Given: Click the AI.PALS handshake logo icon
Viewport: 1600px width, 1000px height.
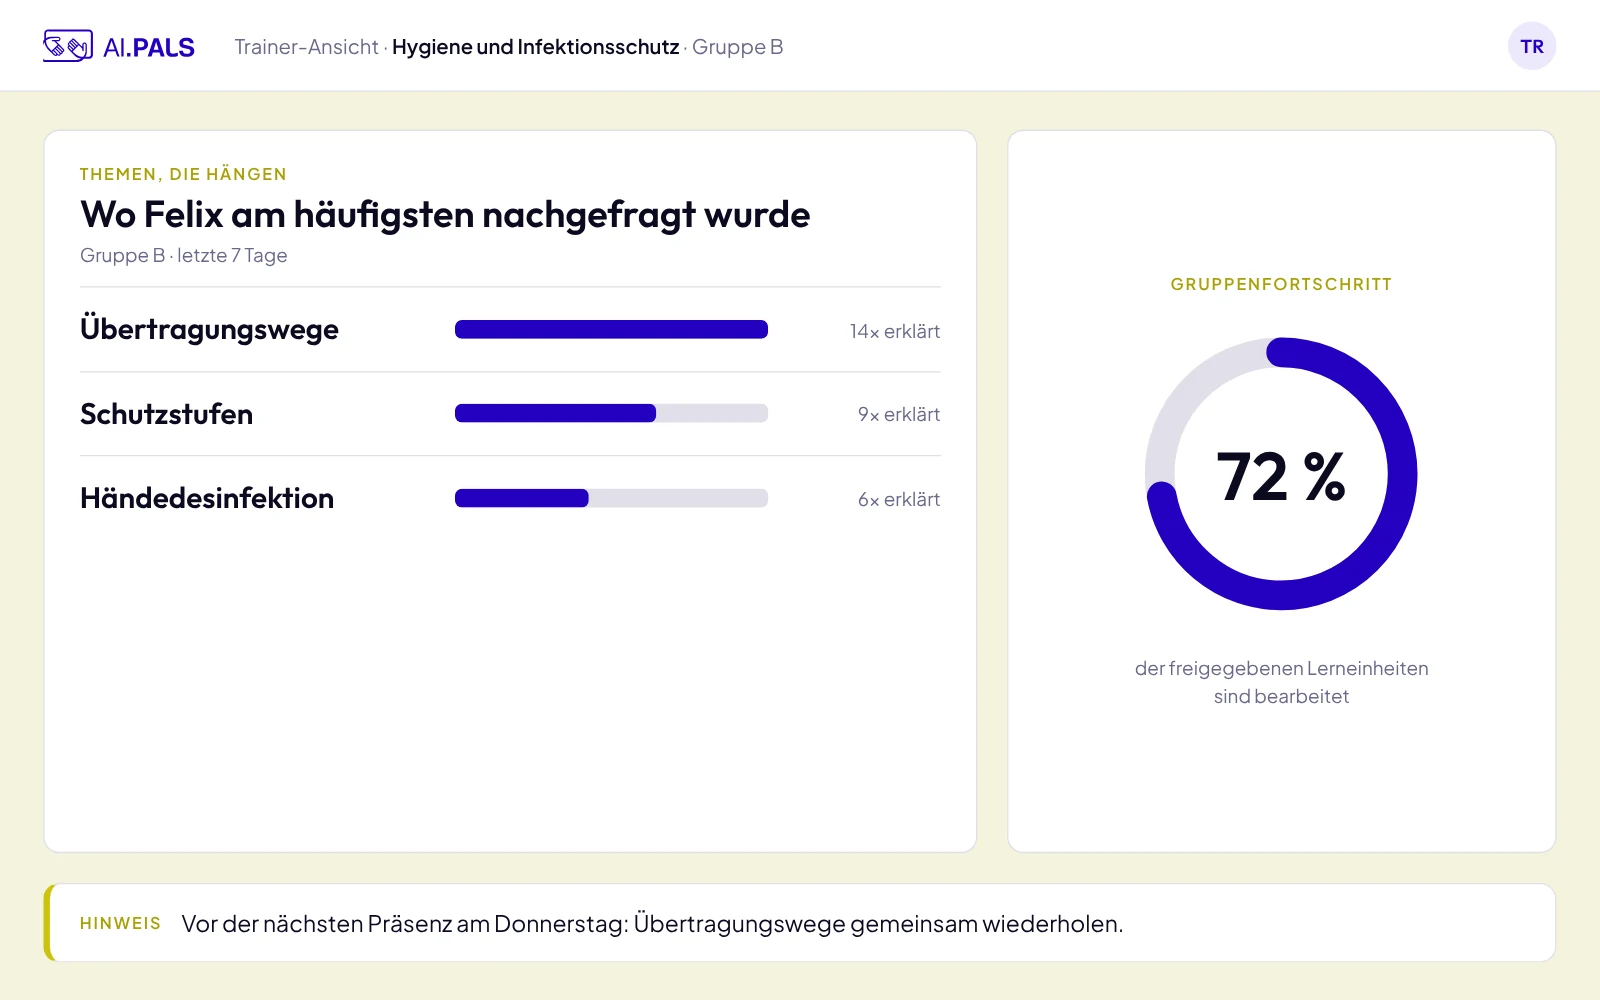Looking at the screenshot, I should pos(68,46).
